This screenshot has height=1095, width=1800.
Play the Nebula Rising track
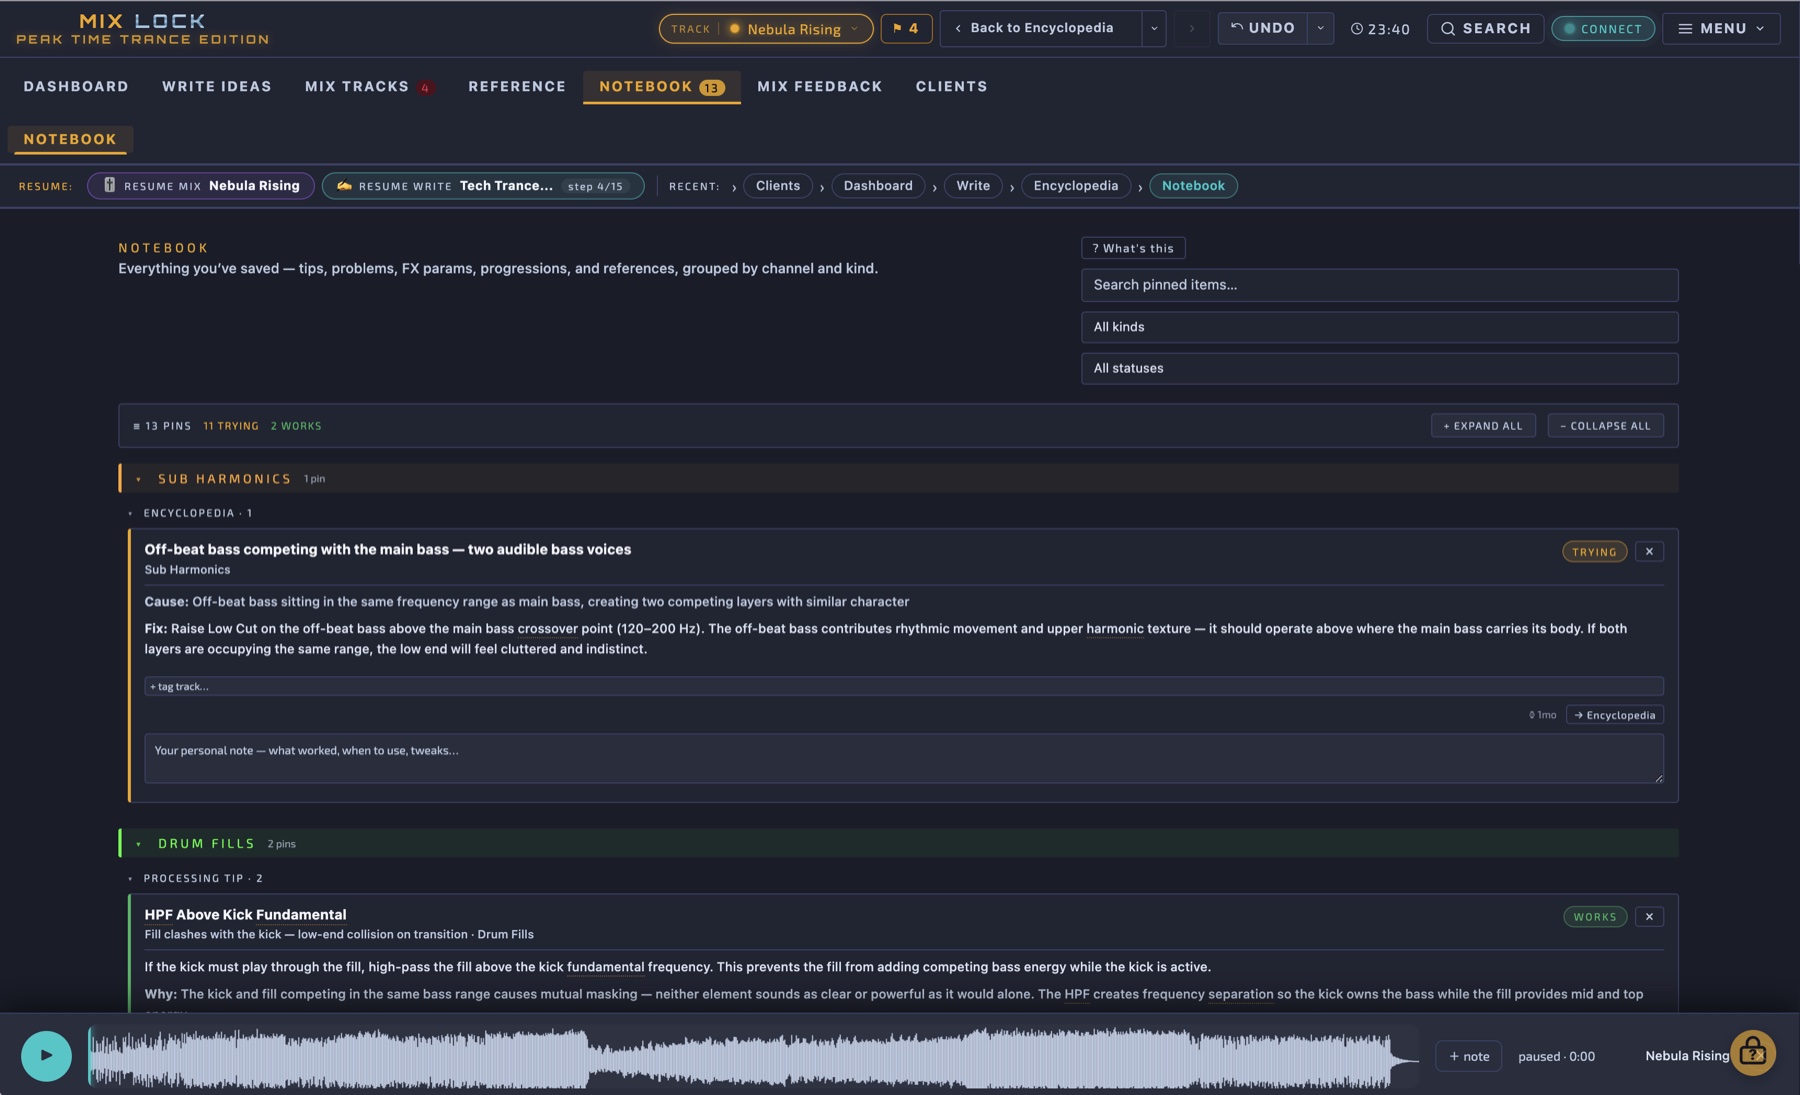tap(46, 1056)
